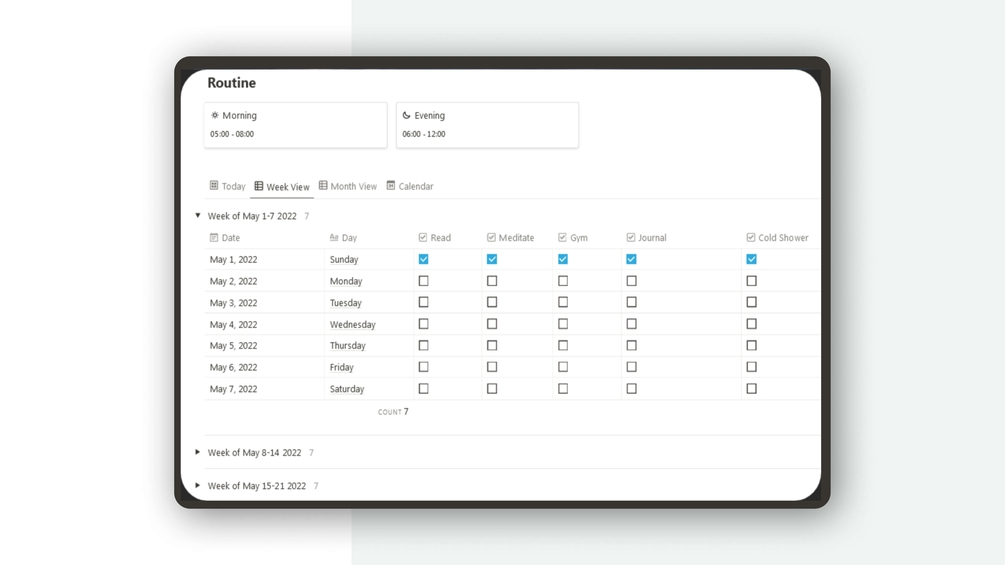Viewport: 1005px width, 565px height.
Task: Click the Week of May 8-14 2022 label
Action: coord(254,452)
